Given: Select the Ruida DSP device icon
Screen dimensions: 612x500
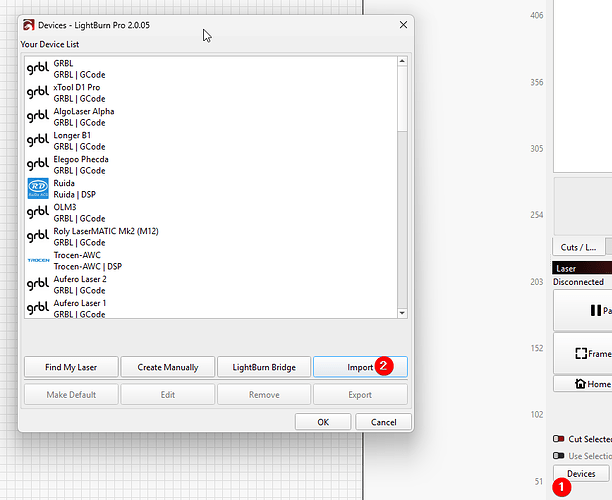Looking at the screenshot, I should (x=37, y=188).
